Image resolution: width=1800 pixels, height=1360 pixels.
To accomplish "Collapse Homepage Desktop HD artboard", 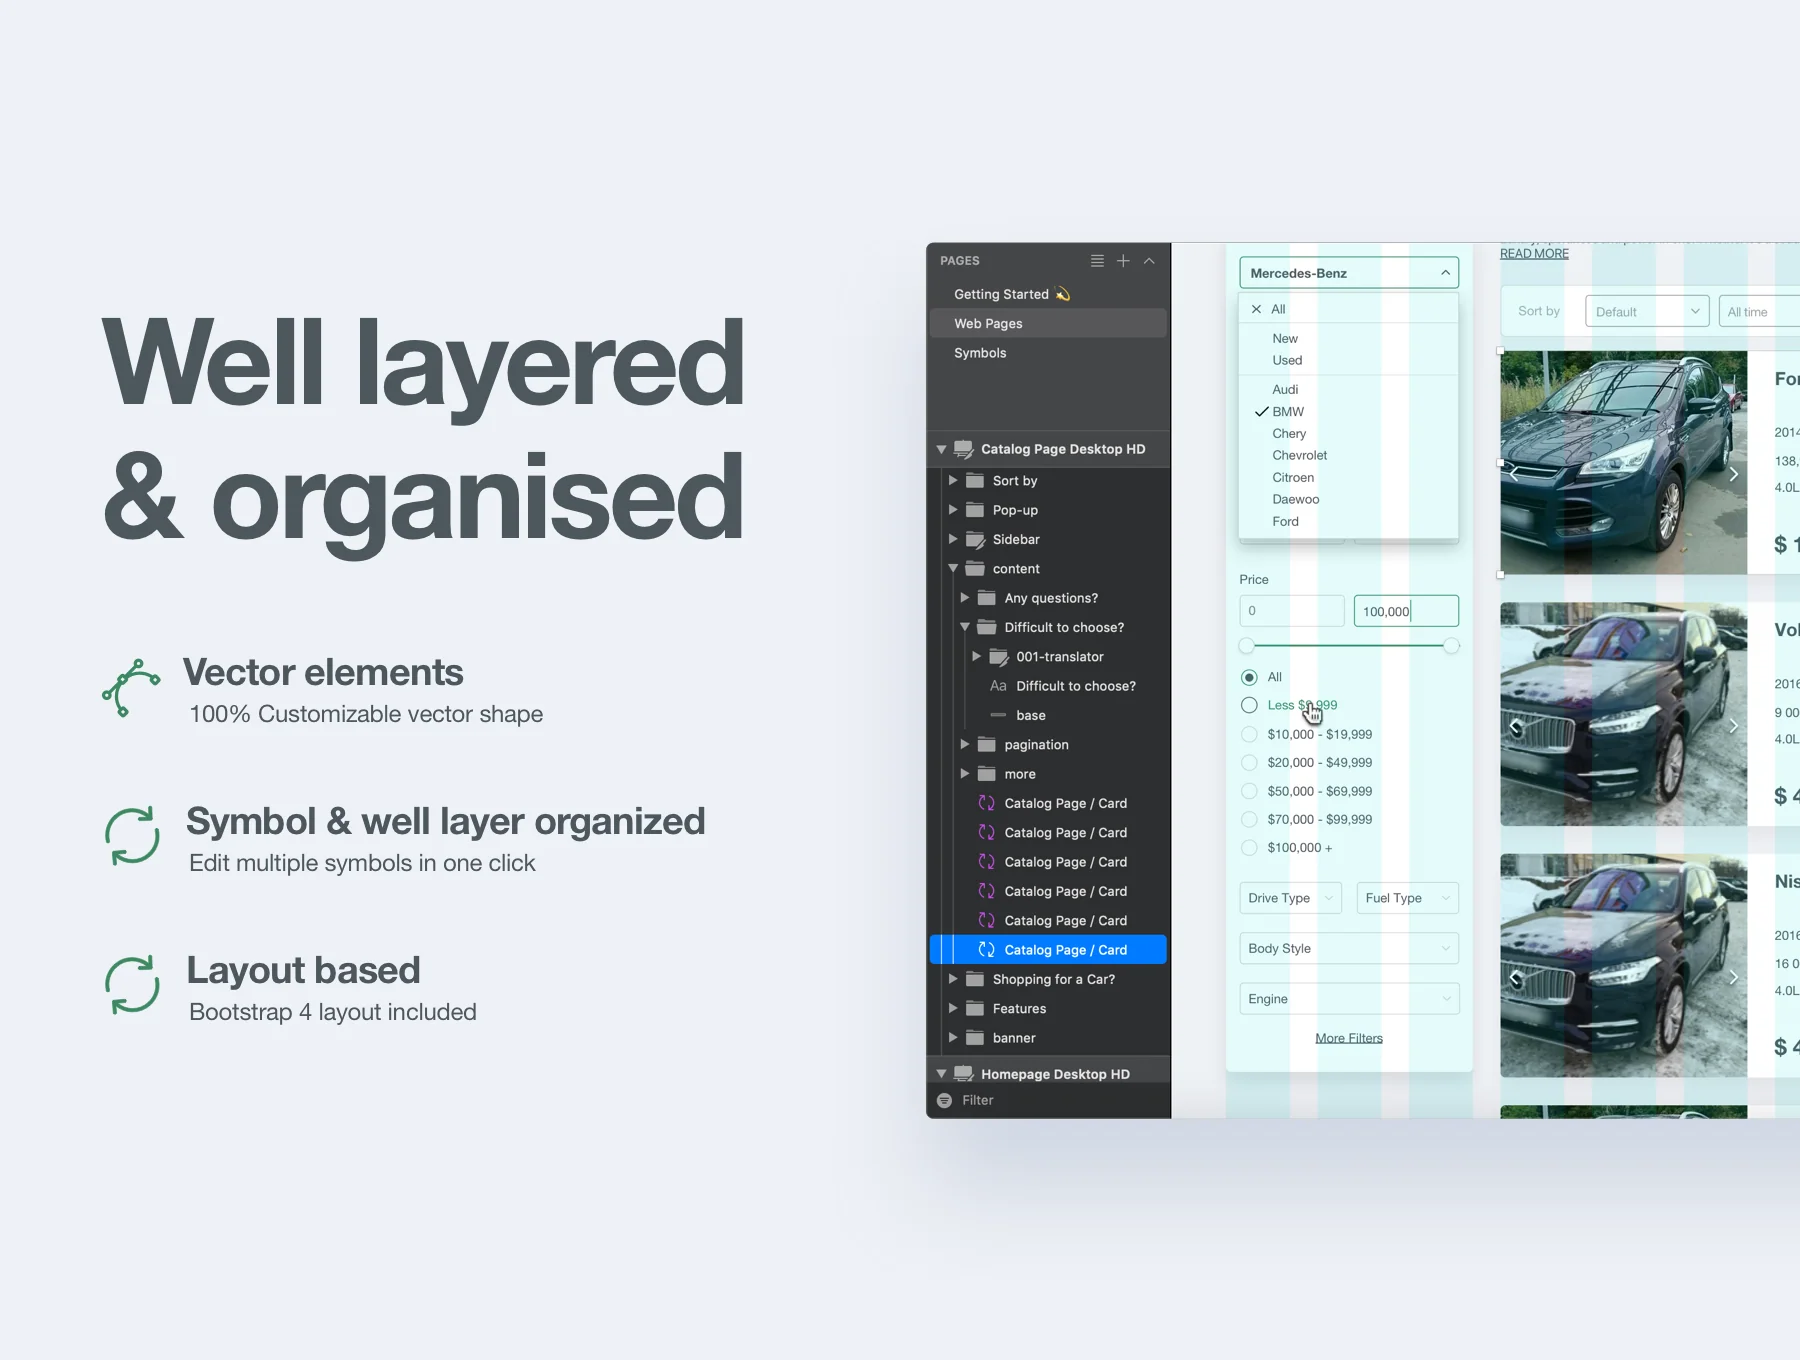I will coord(941,1074).
